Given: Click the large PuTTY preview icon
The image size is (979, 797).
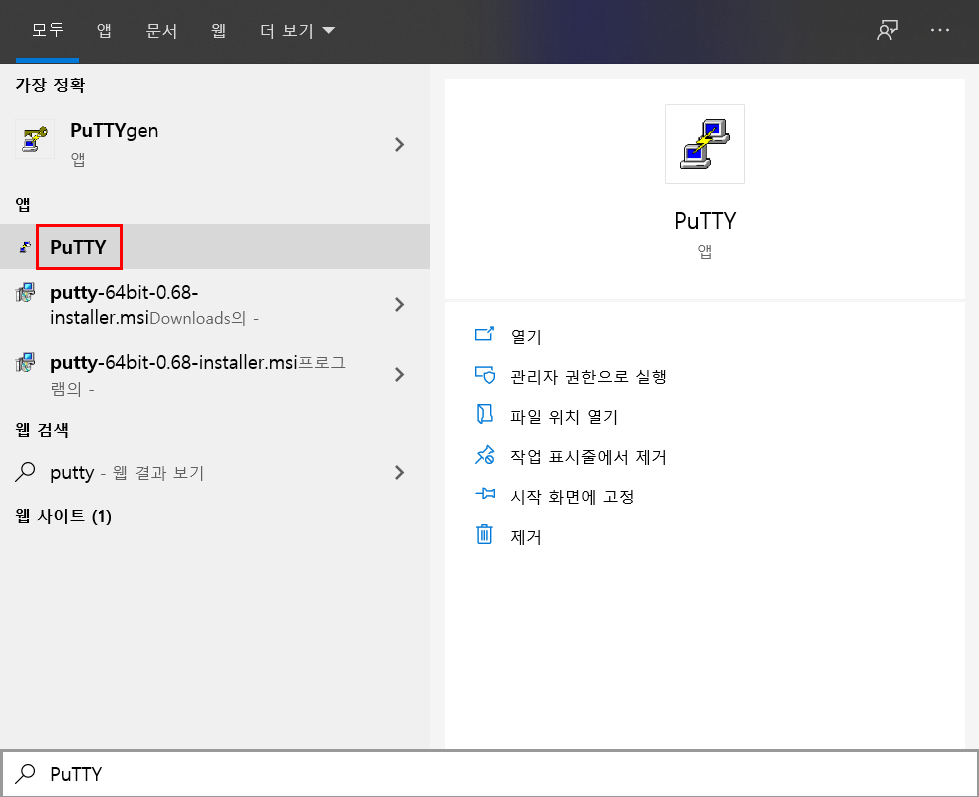Looking at the screenshot, I should [x=705, y=144].
